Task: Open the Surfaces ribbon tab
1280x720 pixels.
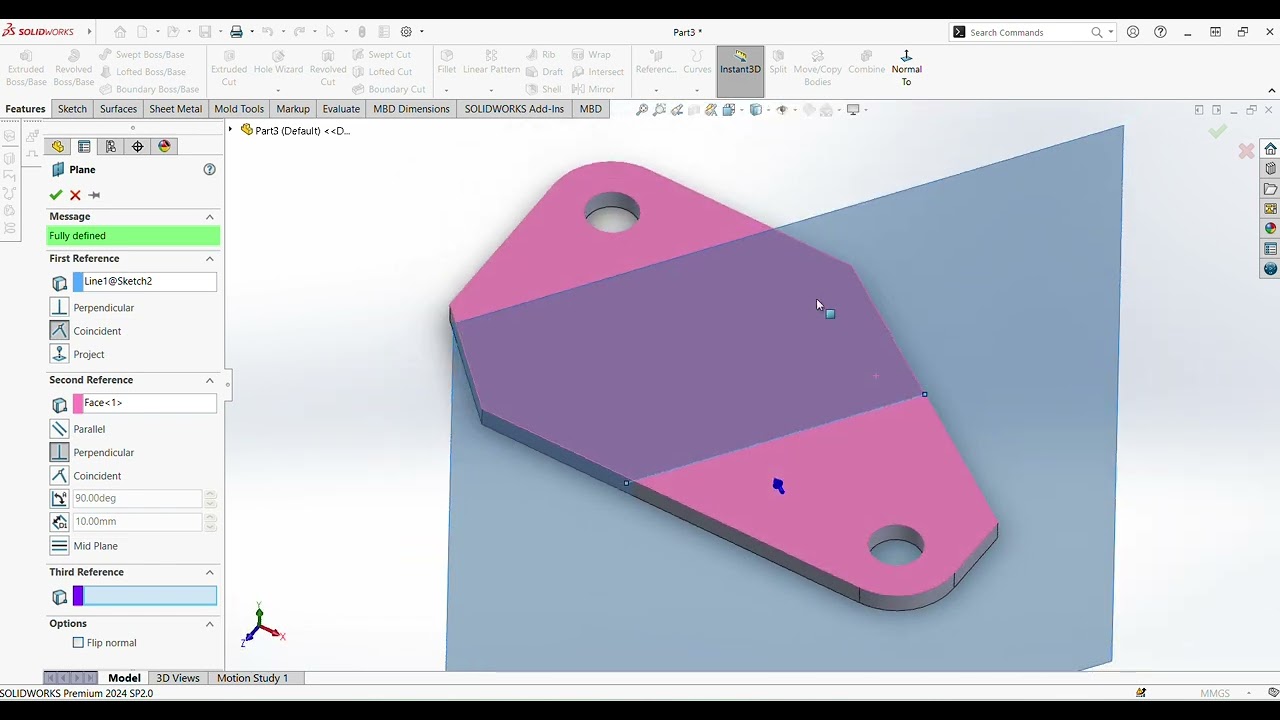Action: point(118,109)
